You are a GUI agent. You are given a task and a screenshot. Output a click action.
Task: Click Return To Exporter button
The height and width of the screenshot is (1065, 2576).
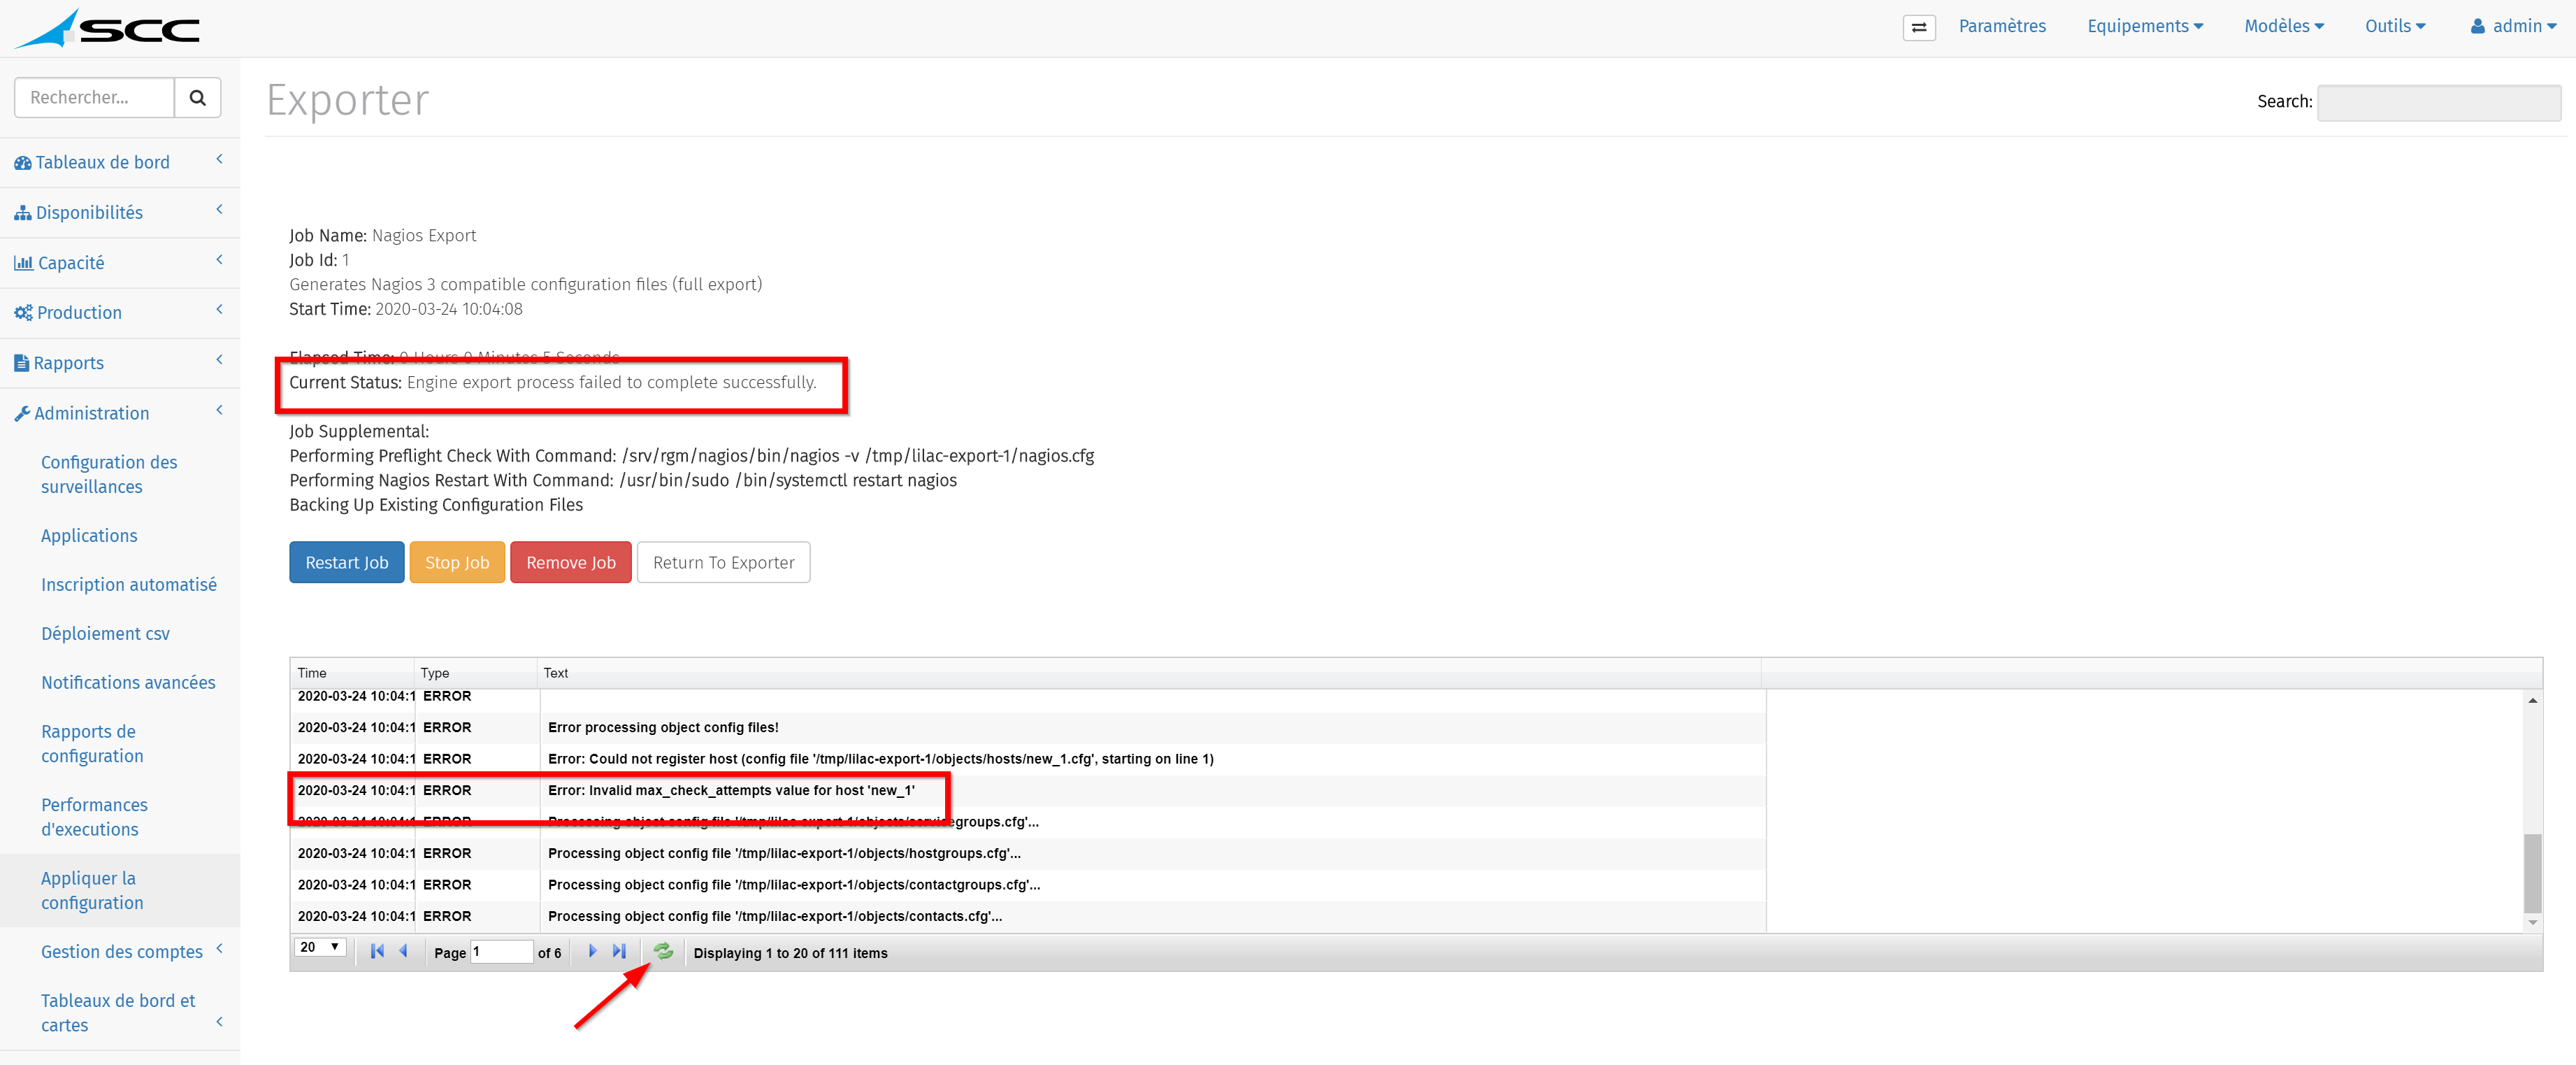point(723,562)
